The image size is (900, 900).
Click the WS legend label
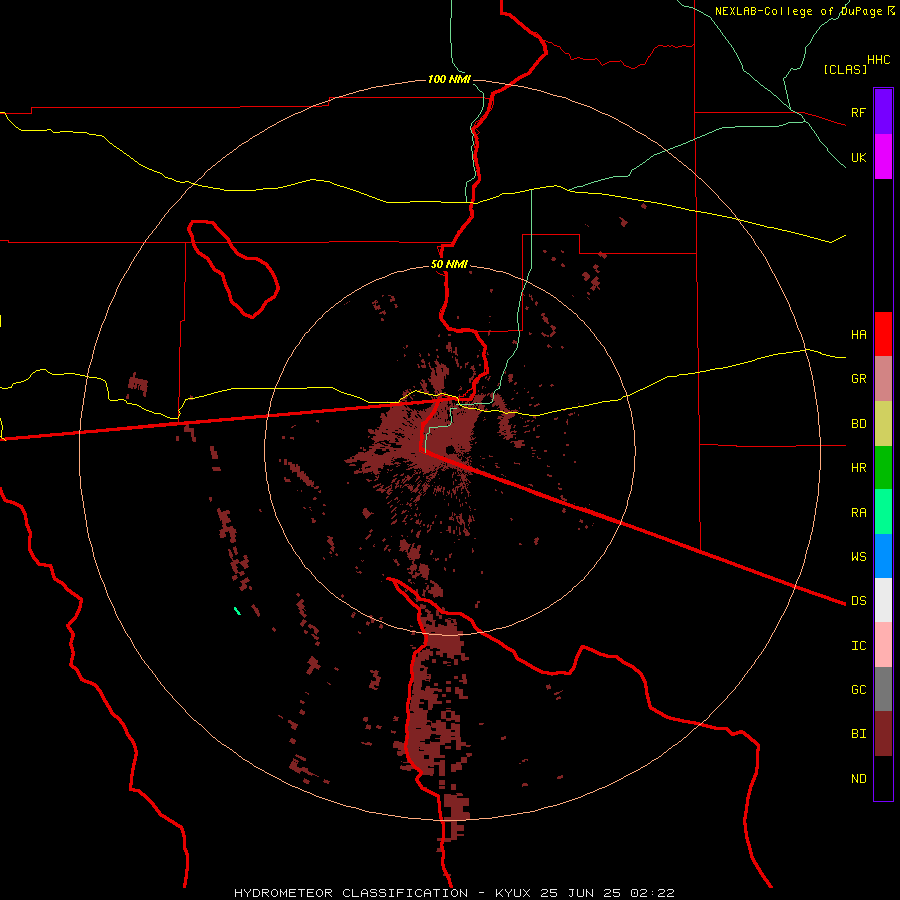[x=858, y=556]
